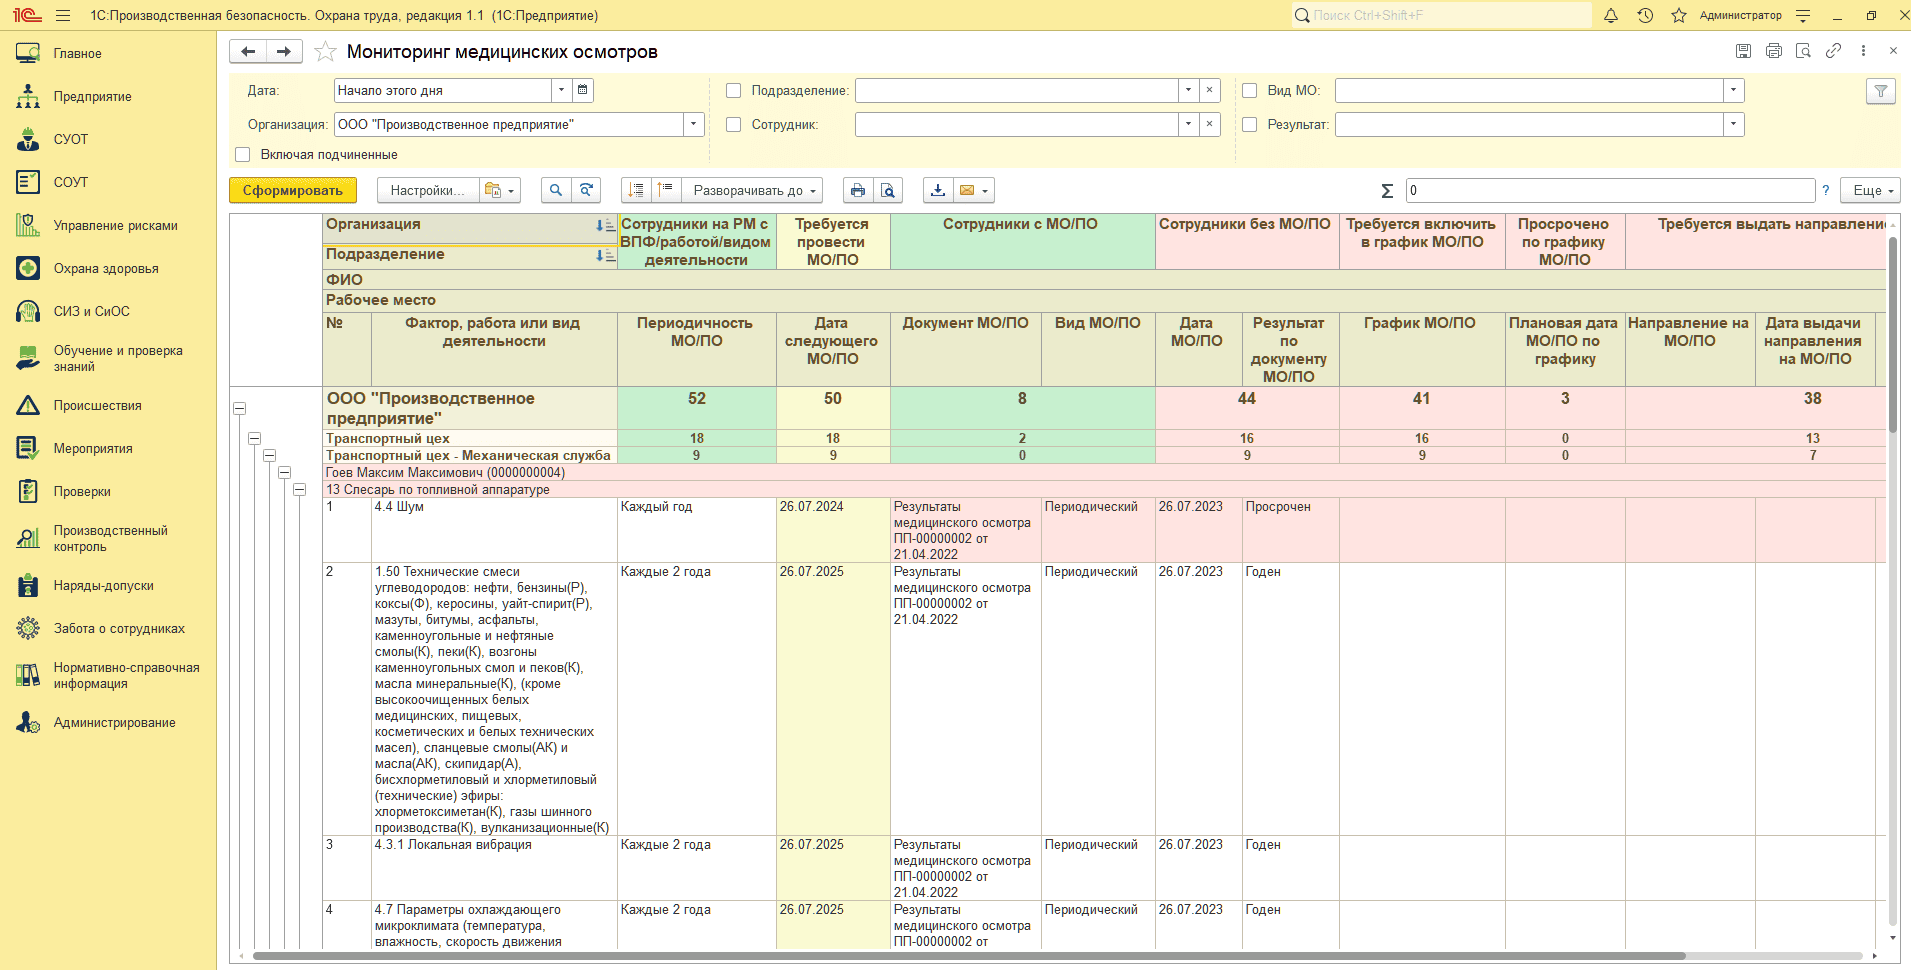Toggle the Вид МО checkbox
Image resolution: width=1911 pixels, height=970 pixels.
pos(1249,90)
